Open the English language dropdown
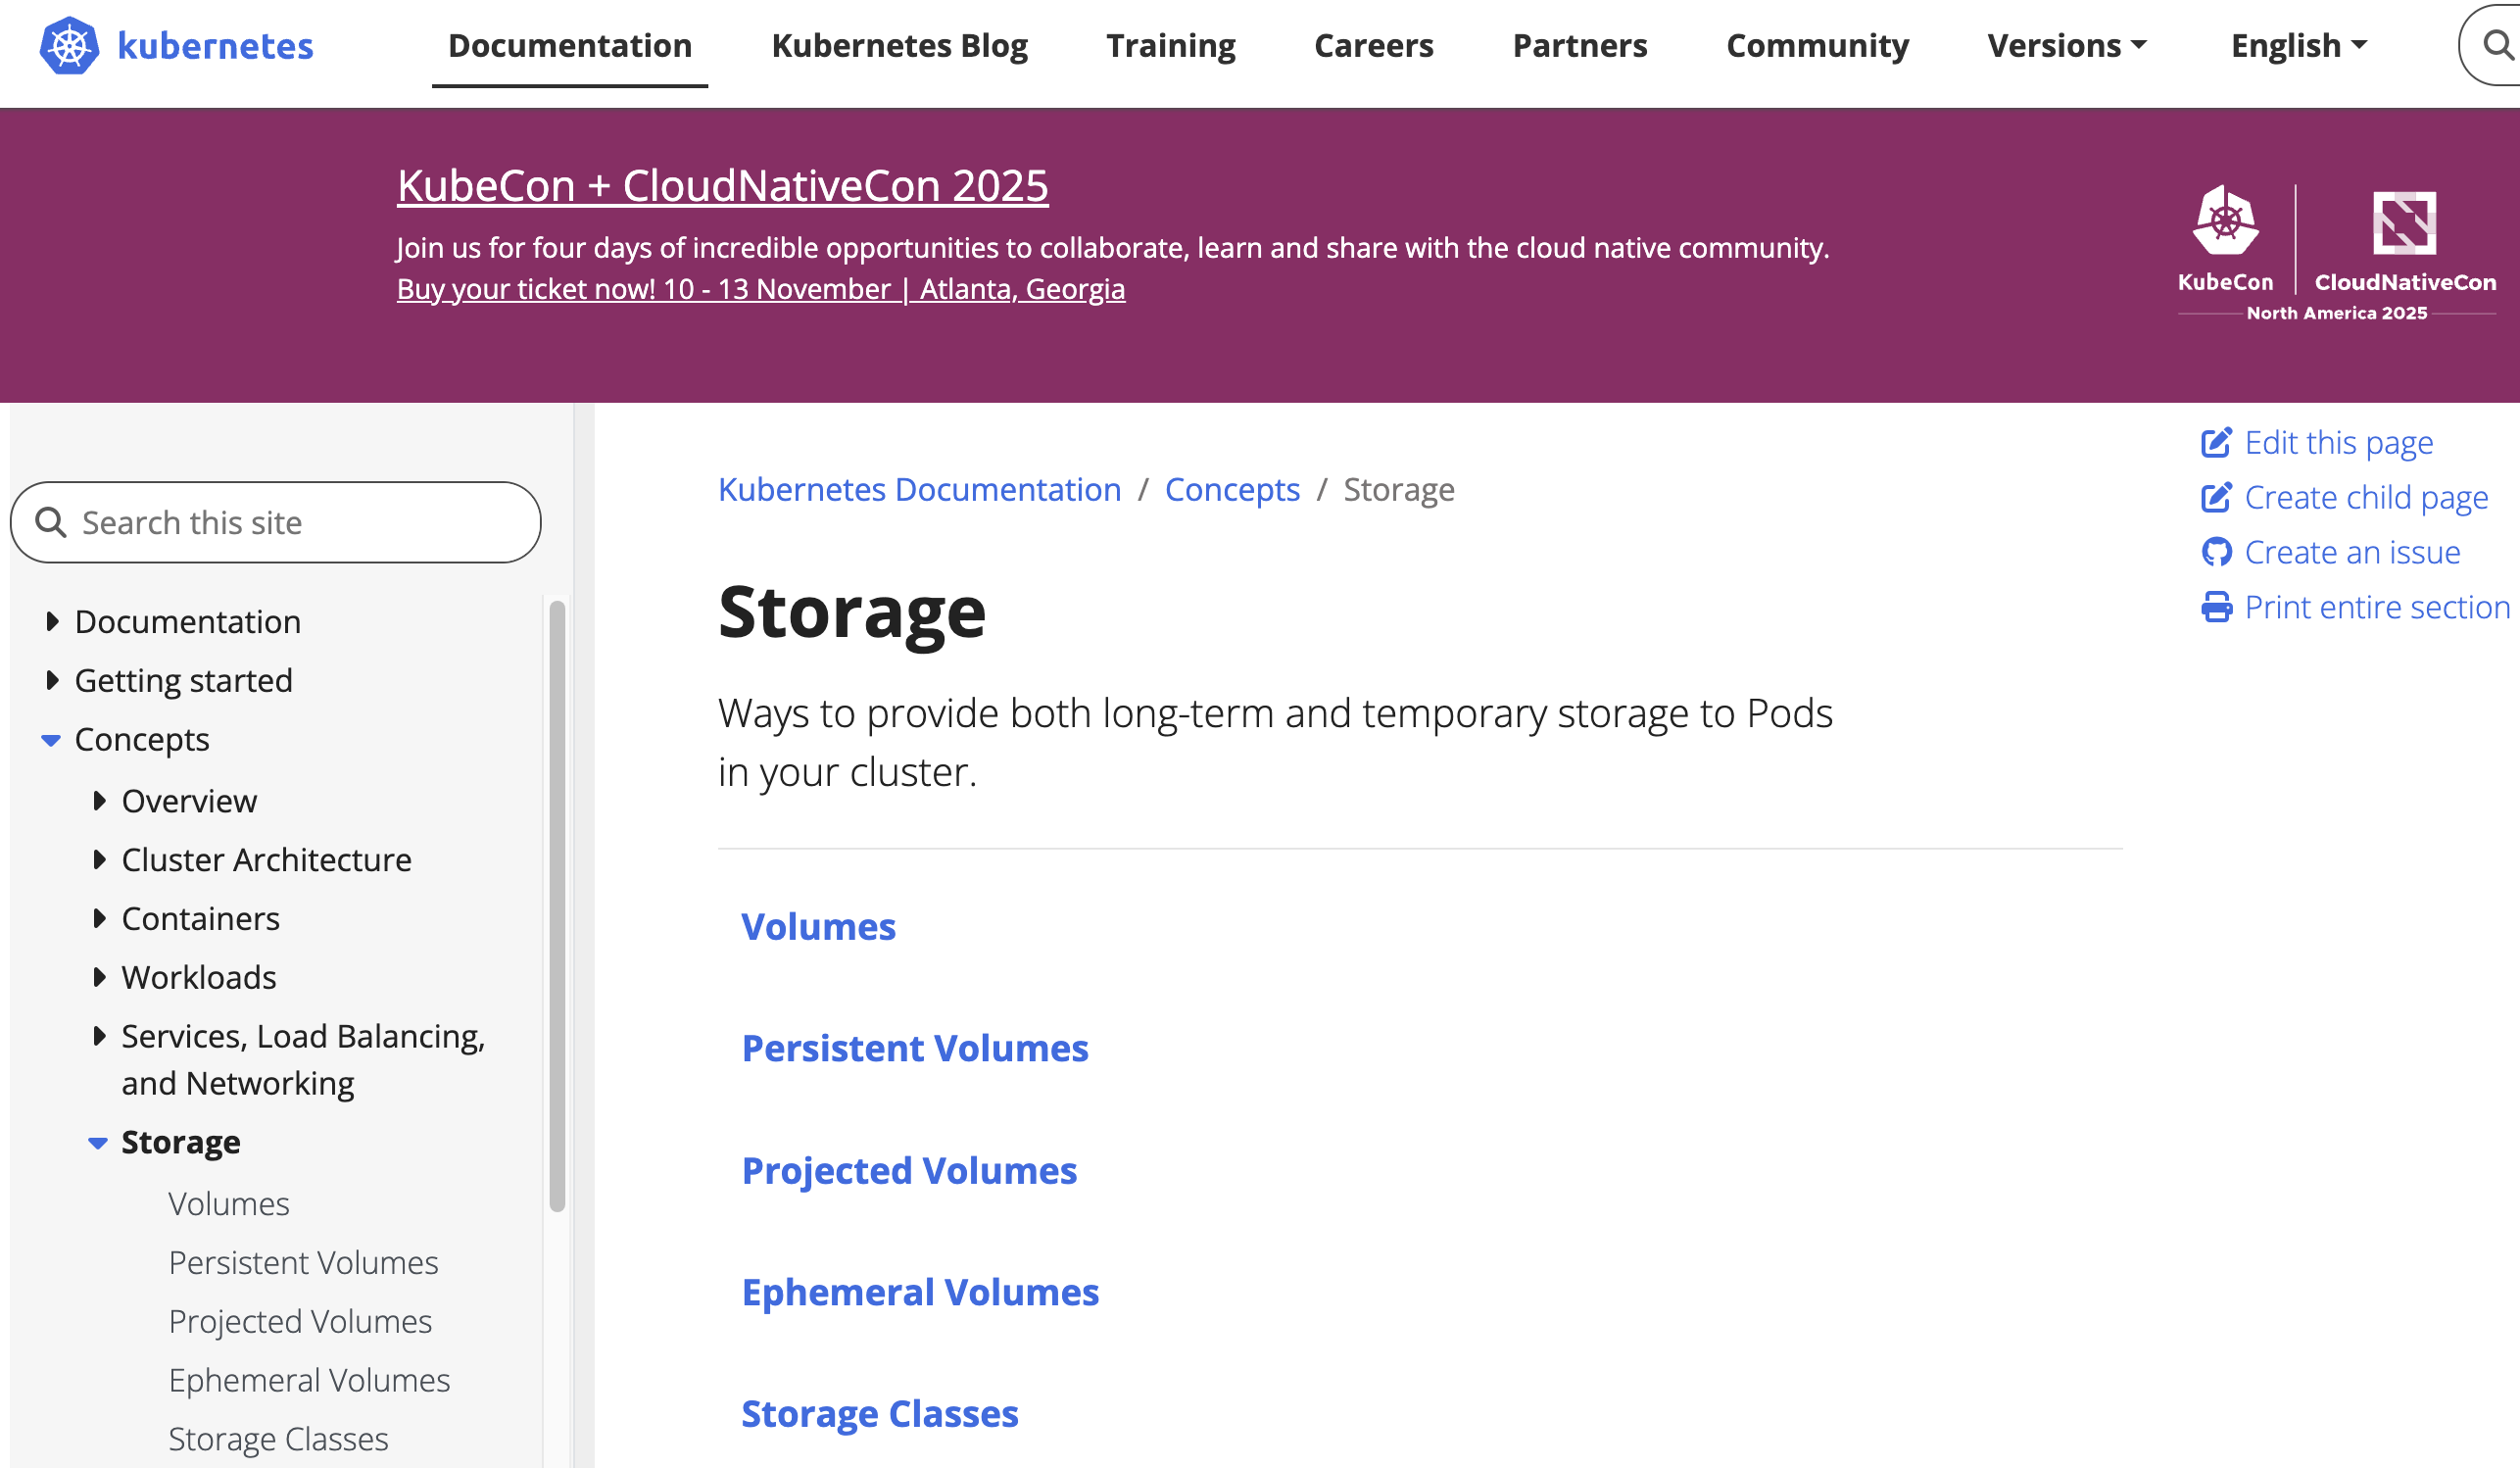2520x1468 pixels. pos(2298,46)
